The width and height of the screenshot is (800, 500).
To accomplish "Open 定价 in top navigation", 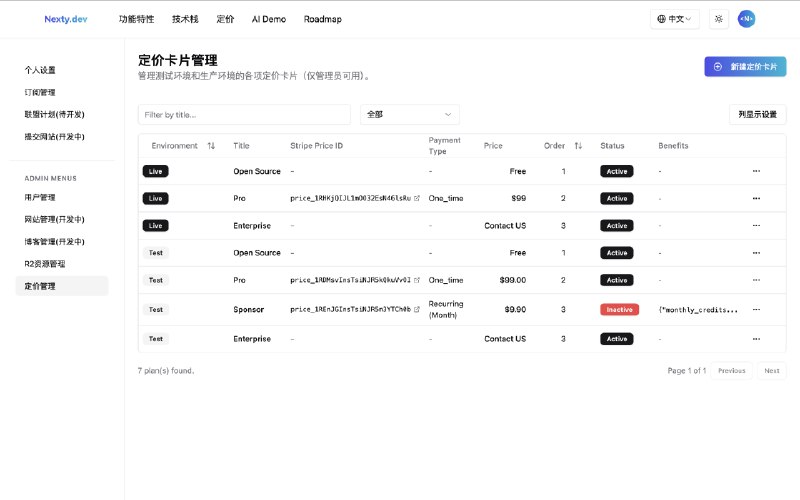I will 225,19.
